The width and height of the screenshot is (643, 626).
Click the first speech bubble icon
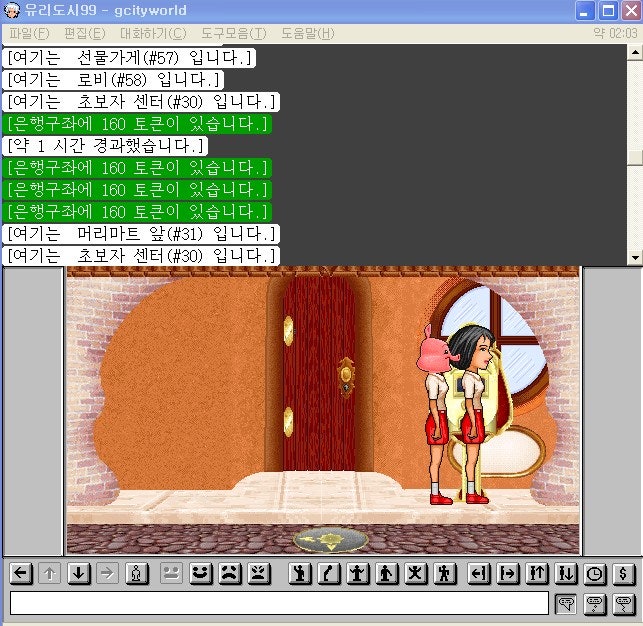click(567, 603)
